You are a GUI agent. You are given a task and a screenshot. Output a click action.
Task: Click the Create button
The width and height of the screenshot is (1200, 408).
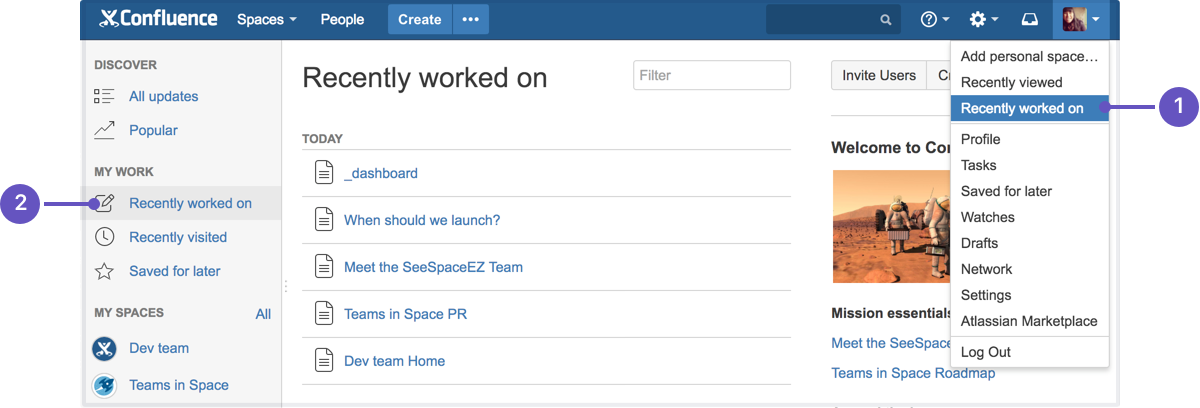(420, 19)
